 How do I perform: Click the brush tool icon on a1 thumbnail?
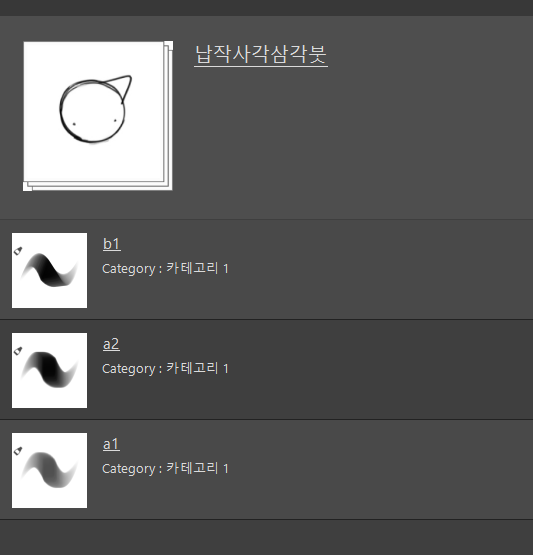click(18, 451)
